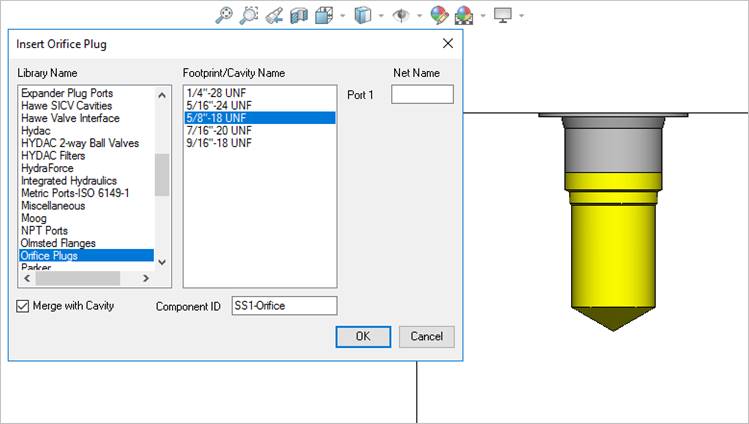Select Olmsted Flanges library
The height and width of the screenshot is (424, 749).
coord(58,243)
